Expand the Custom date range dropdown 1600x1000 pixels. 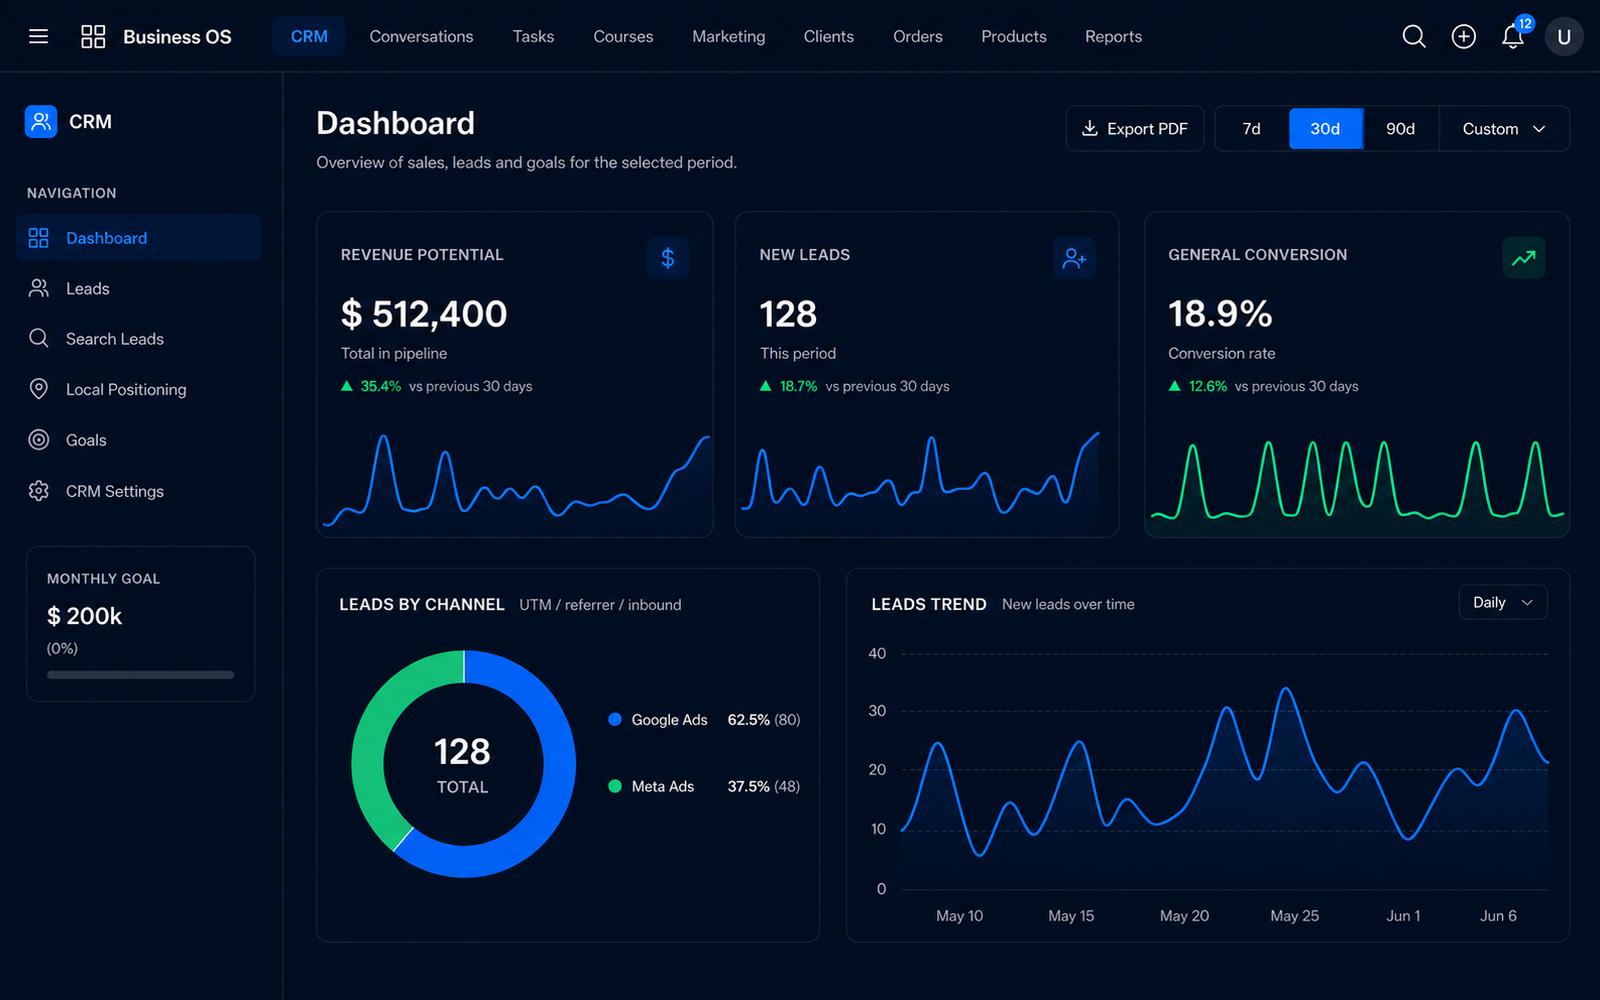1504,129
